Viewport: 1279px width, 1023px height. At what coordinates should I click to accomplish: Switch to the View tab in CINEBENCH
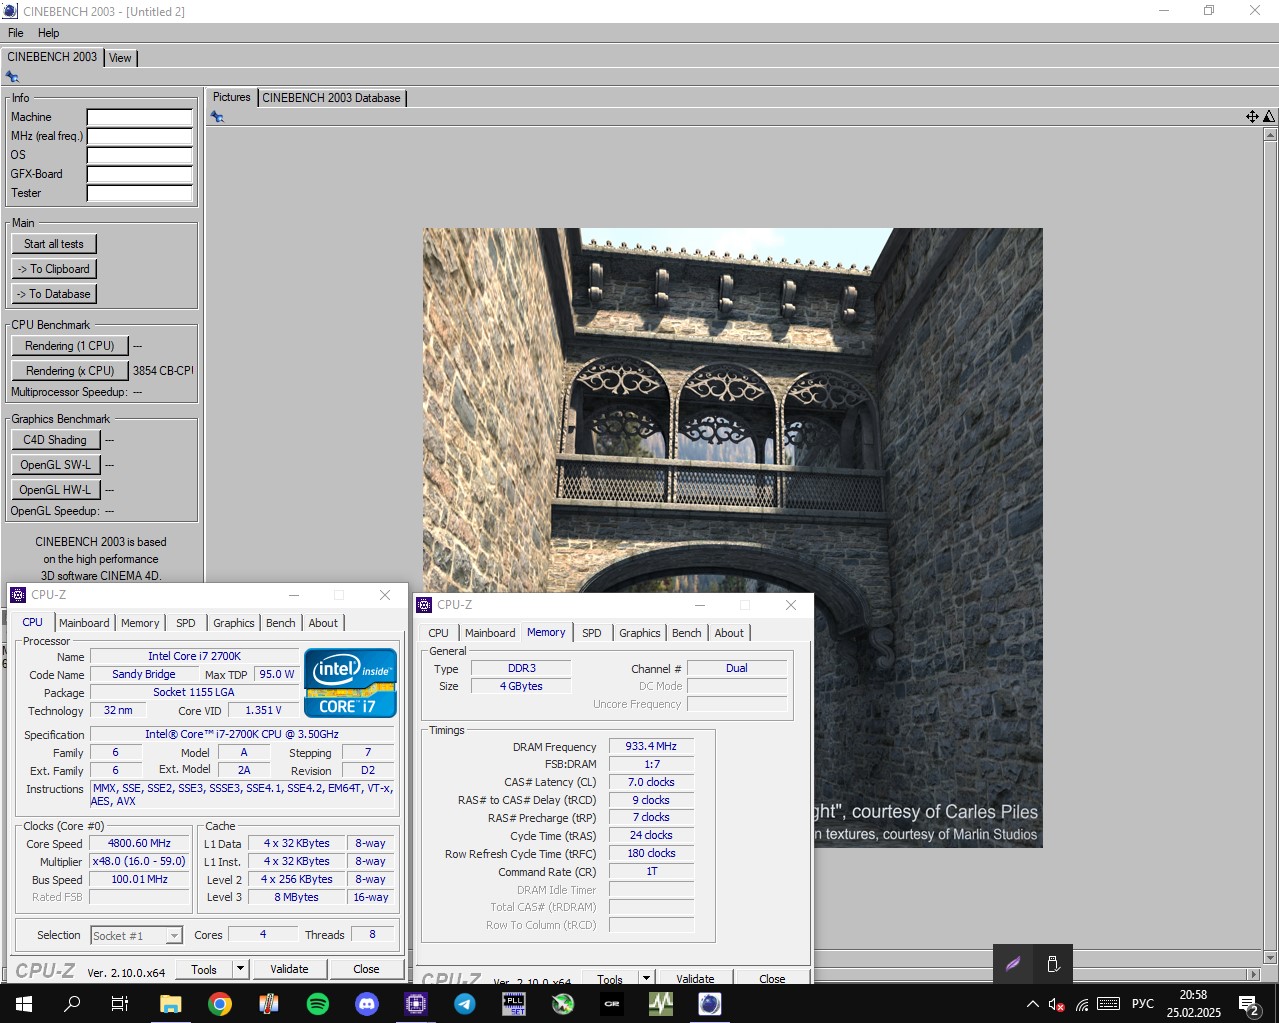point(120,58)
